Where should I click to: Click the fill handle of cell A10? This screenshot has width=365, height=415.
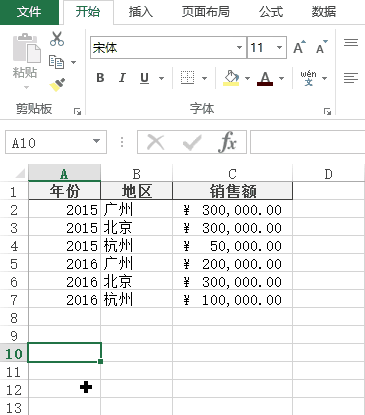101,361
